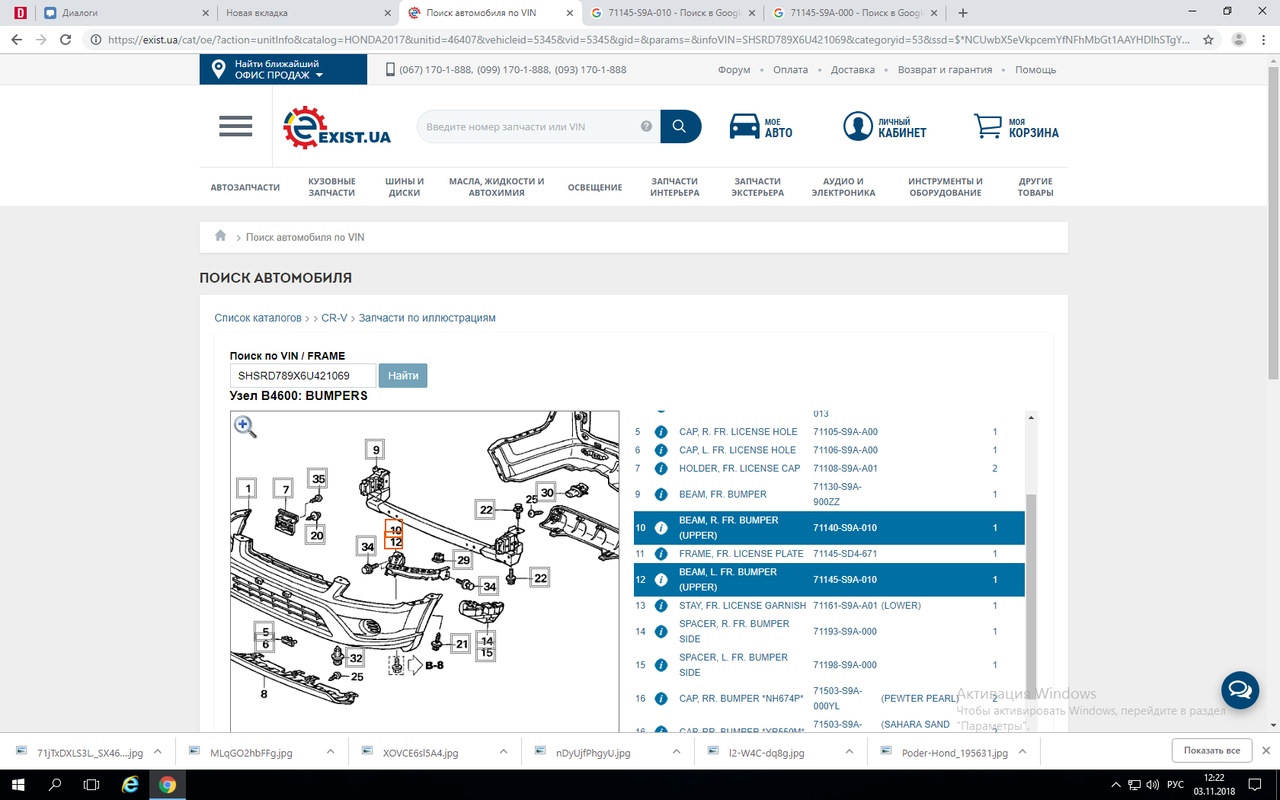Click info icon for PEWTER PEARL bumper cap

[661, 698]
